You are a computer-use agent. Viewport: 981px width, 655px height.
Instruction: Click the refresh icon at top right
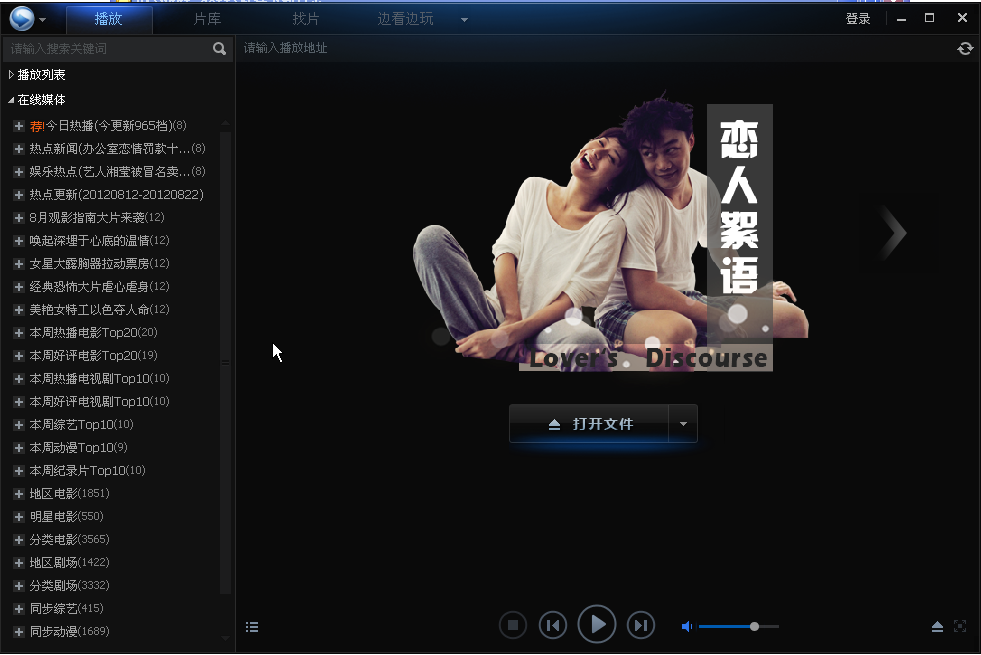[x=965, y=48]
